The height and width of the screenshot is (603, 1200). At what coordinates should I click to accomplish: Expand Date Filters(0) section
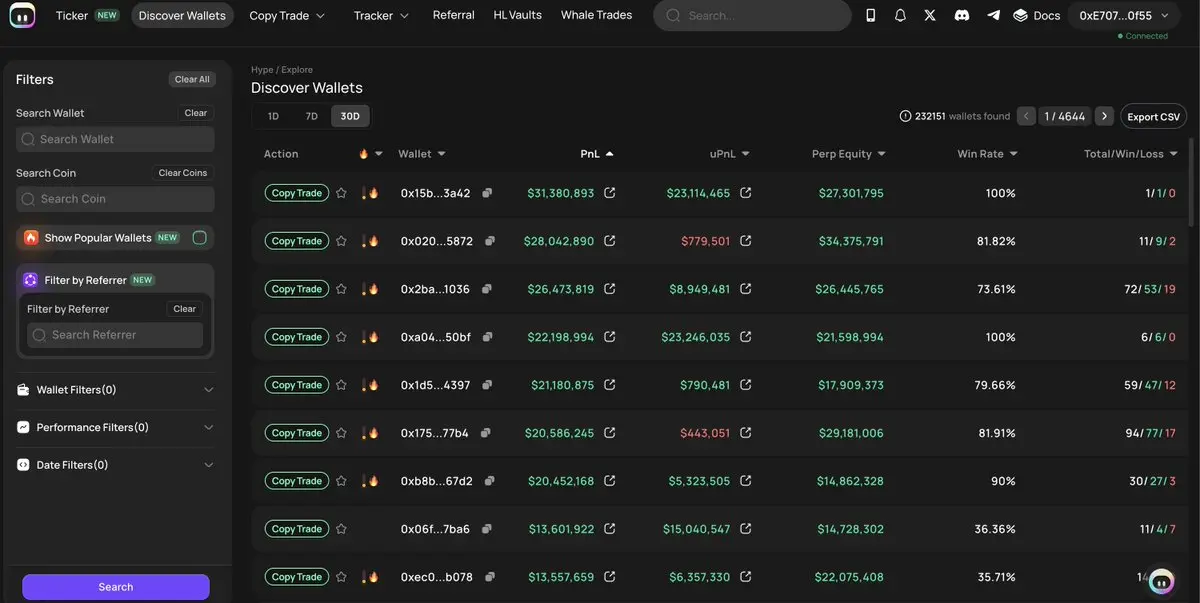(x=116, y=465)
